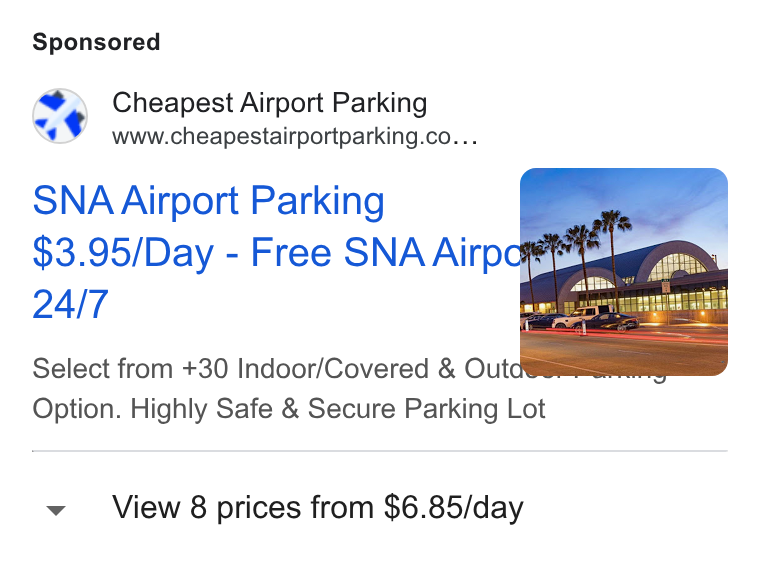The width and height of the screenshot is (760, 568).
Task: Click the Option. description line start
Action: pyautogui.click(x=77, y=409)
